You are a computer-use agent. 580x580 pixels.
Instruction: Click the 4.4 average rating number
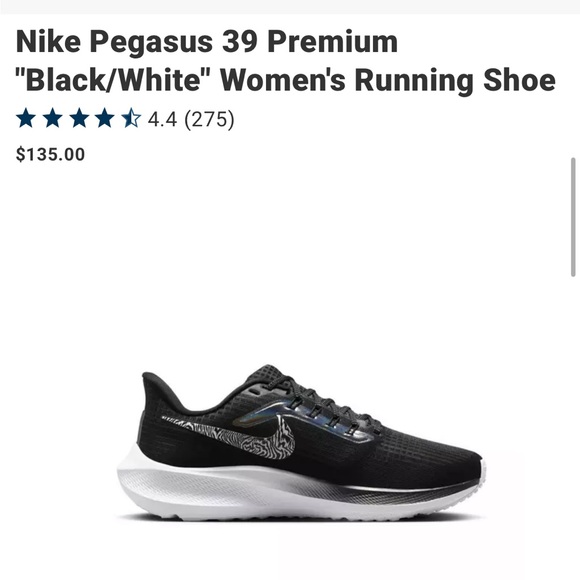[x=162, y=119]
